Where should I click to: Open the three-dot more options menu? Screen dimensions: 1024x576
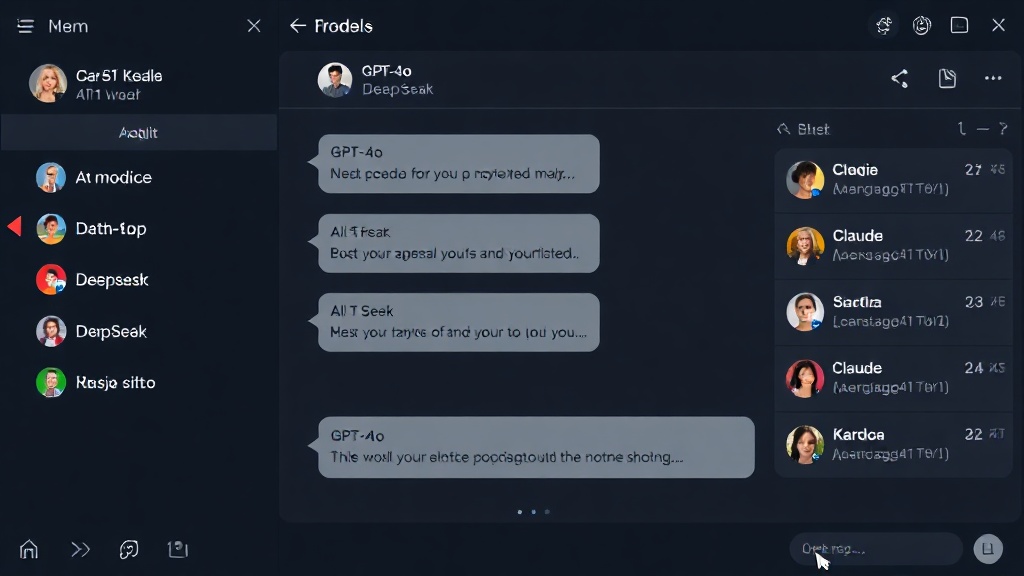[993, 78]
